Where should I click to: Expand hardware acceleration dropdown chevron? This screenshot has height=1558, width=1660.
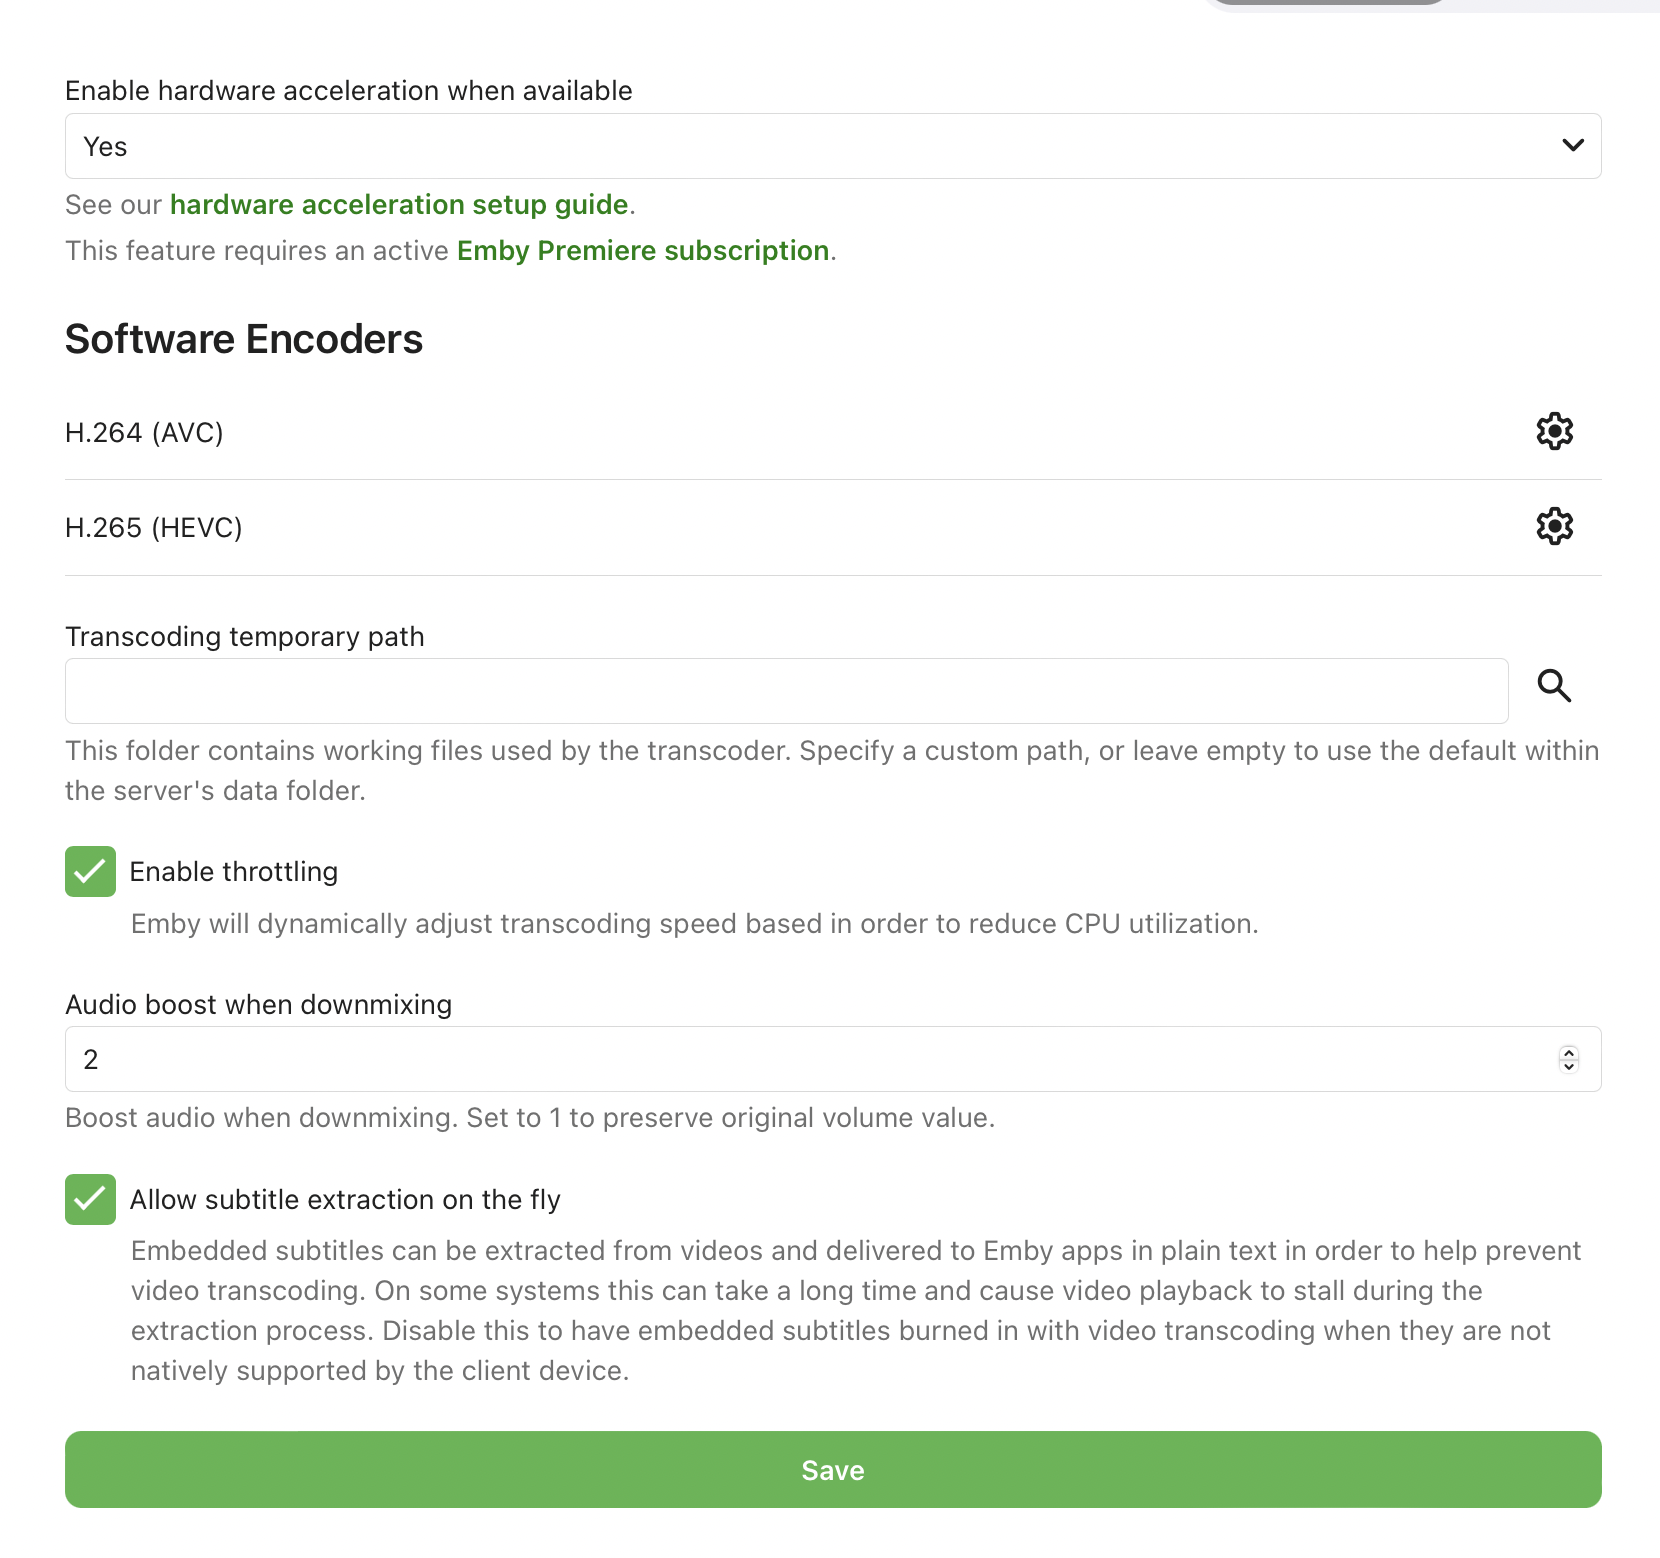tap(1572, 146)
